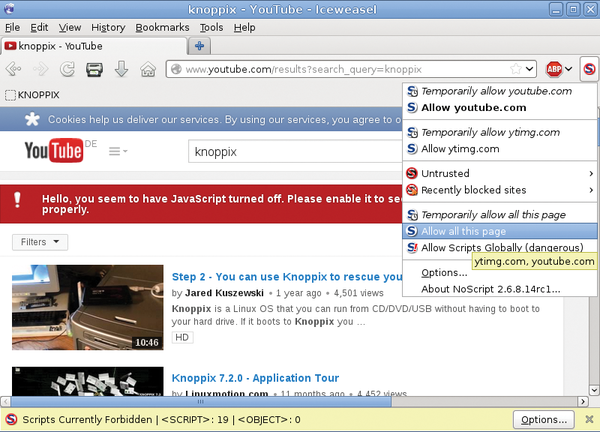Click the Back navigation arrow
The width and height of the screenshot is (600, 432).
(x=13, y=69)
